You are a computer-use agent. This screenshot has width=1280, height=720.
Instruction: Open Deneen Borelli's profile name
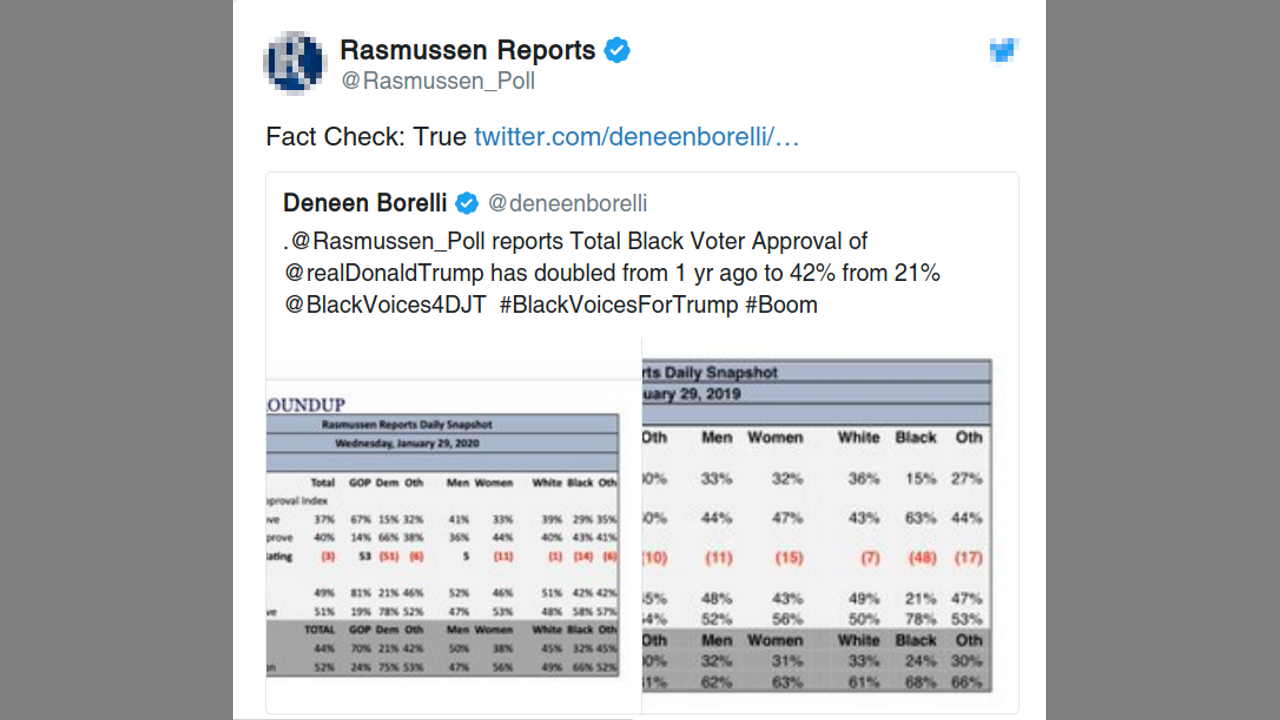pyautogui.click(x=365, y=204)
